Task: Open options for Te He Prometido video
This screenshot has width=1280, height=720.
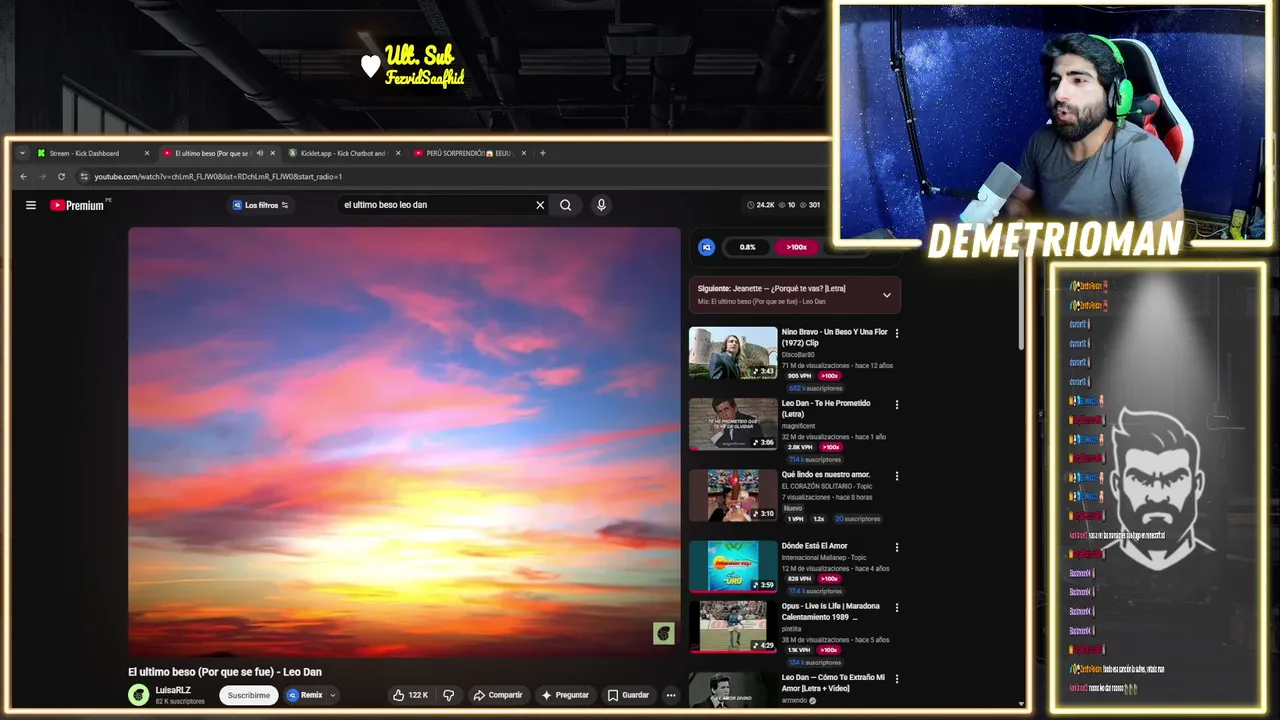Action: point(896,405)
